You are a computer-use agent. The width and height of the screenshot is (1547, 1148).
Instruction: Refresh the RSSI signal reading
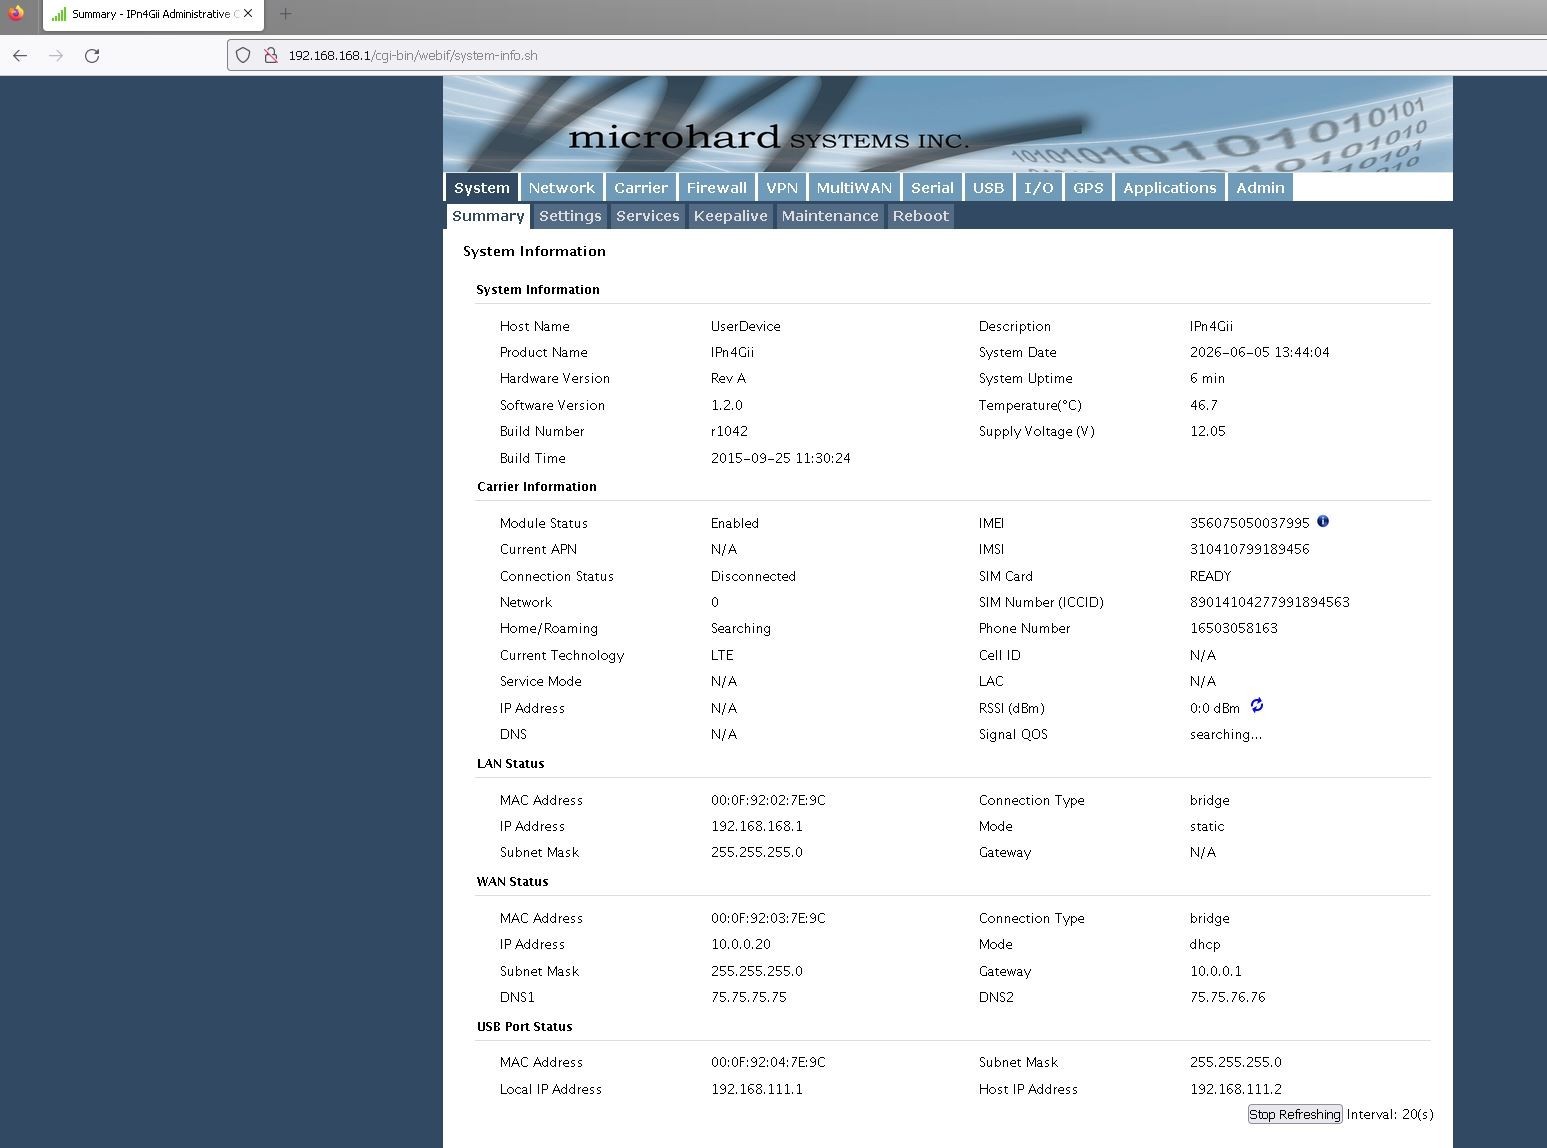[1257, 706]
